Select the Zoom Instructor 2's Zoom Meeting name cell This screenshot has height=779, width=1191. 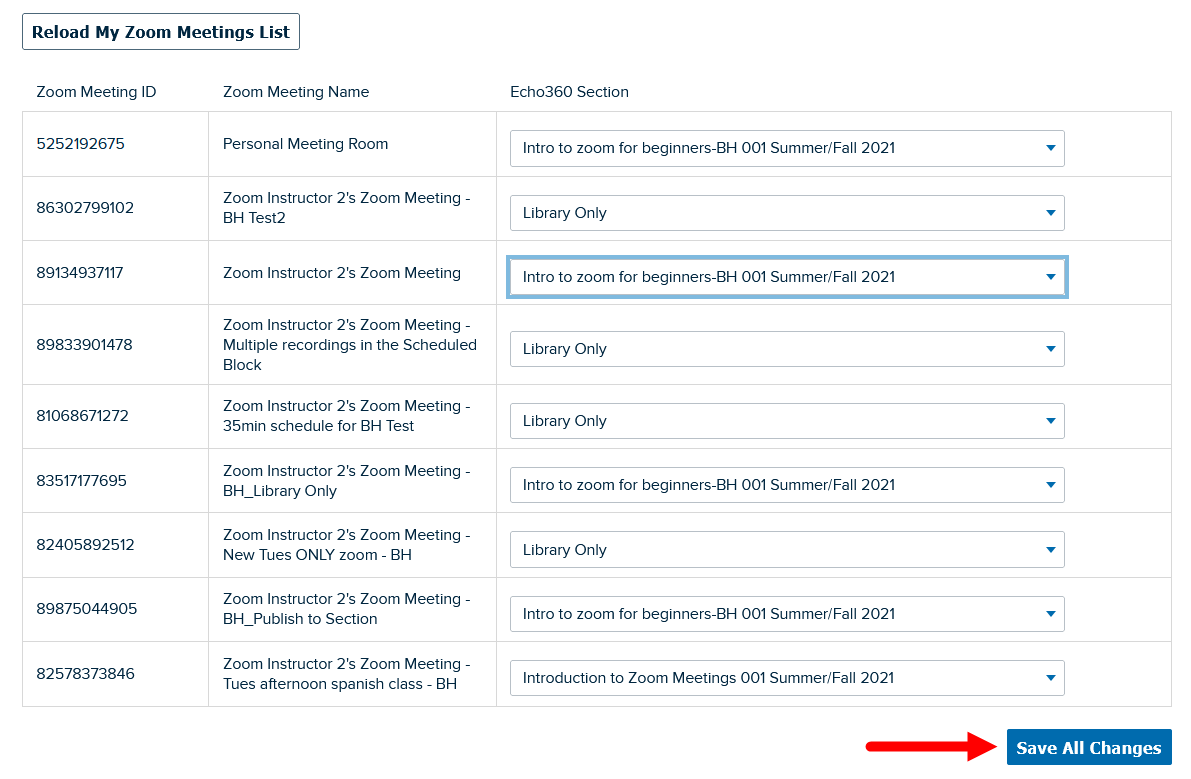tap(342, 272)
